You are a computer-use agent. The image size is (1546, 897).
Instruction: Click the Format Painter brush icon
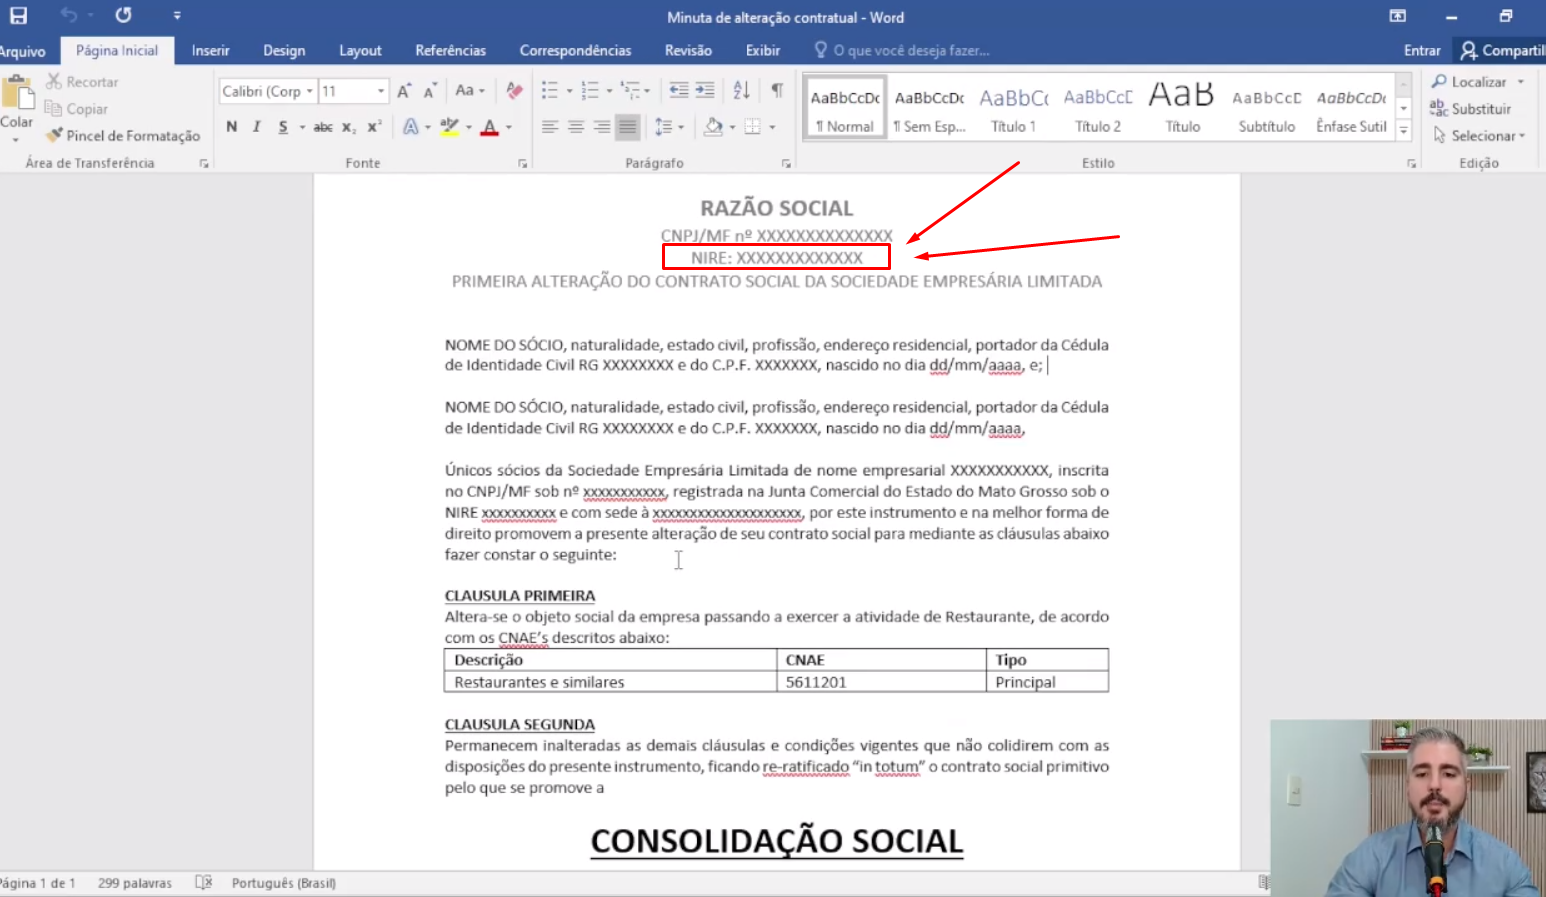54,135
